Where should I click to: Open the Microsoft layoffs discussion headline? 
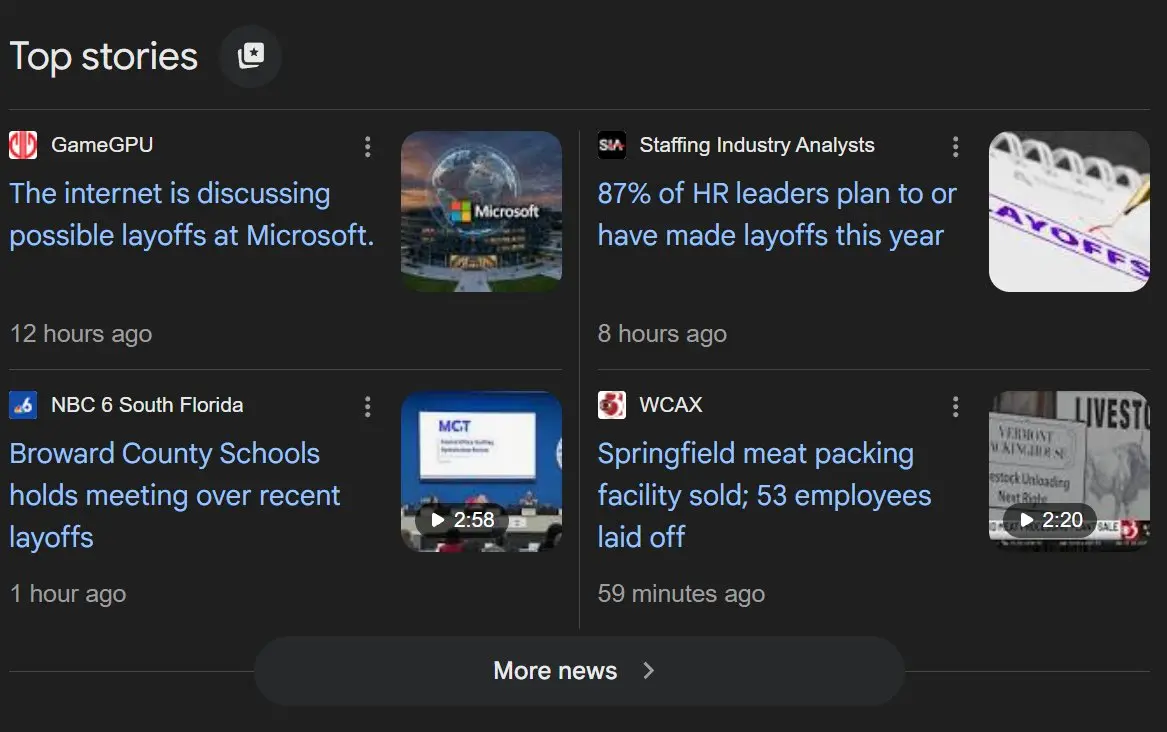pos(191,214)
